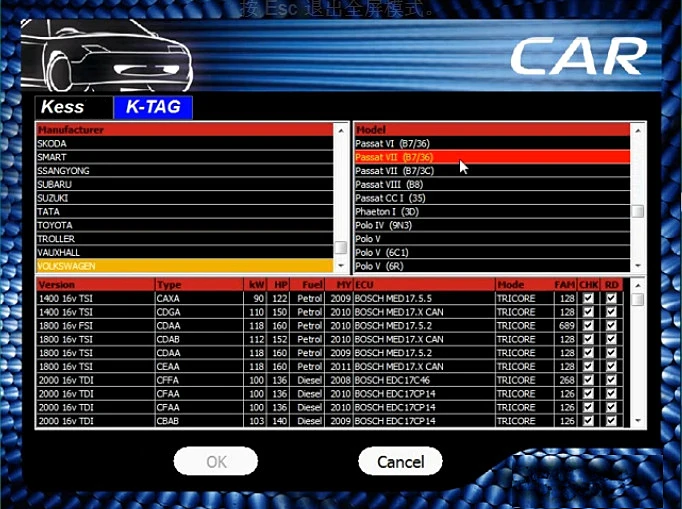
Task: Select SUZUKI manufacturer
Action: point(185,198)
